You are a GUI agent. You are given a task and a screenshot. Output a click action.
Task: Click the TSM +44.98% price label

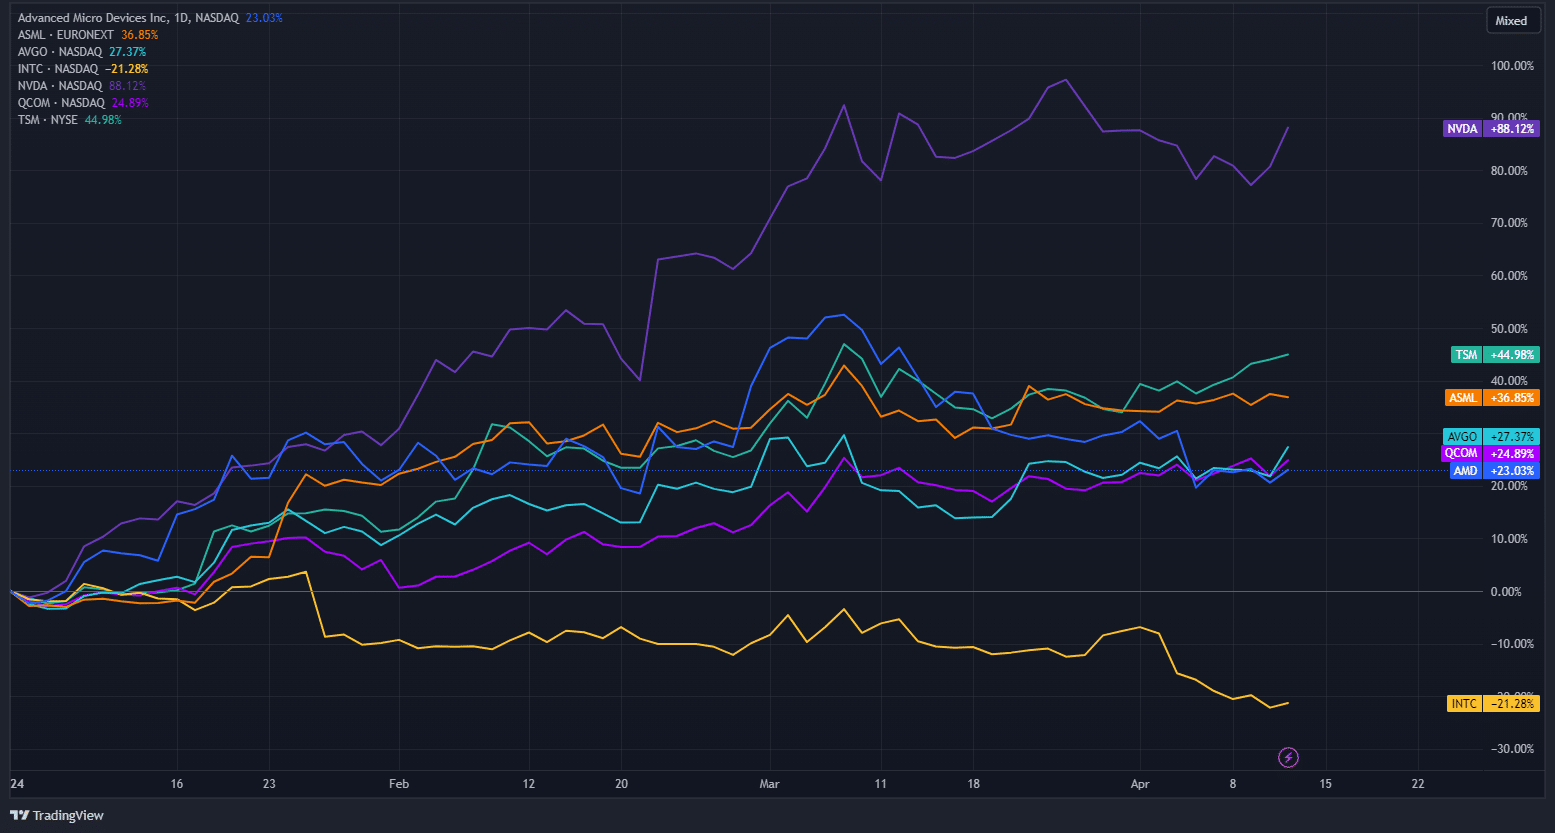[x=1494, y=354]
